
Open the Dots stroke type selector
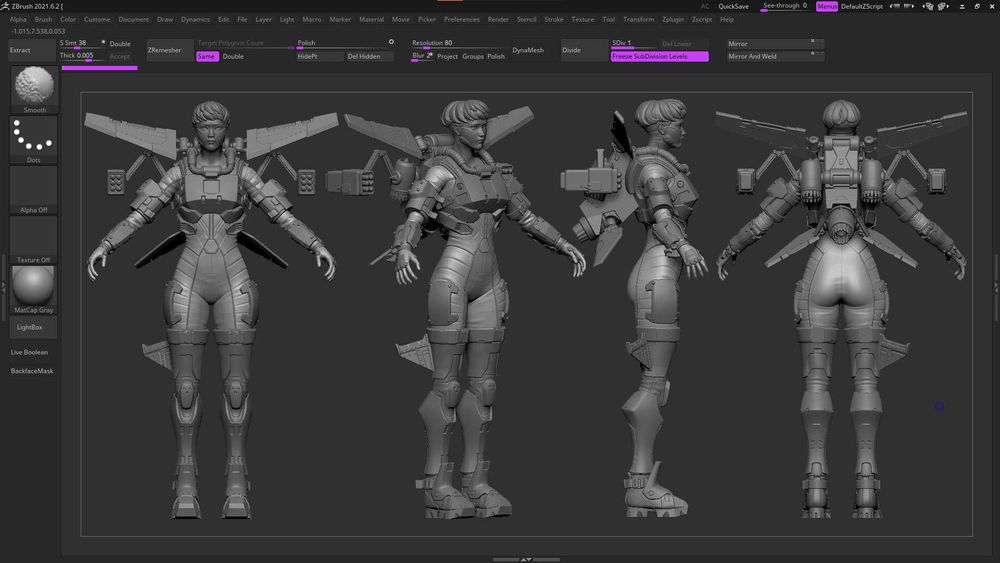point(34,140)
